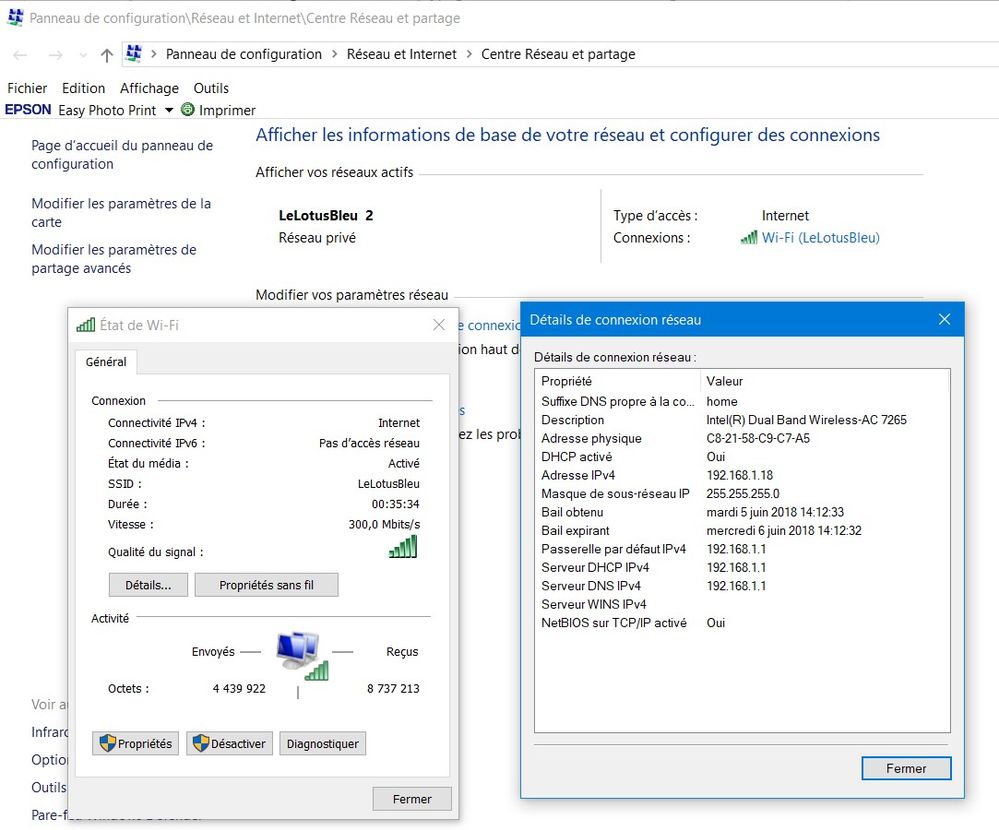
Task: Click Propriétés sans fil button
Action: tap(266, 585)
